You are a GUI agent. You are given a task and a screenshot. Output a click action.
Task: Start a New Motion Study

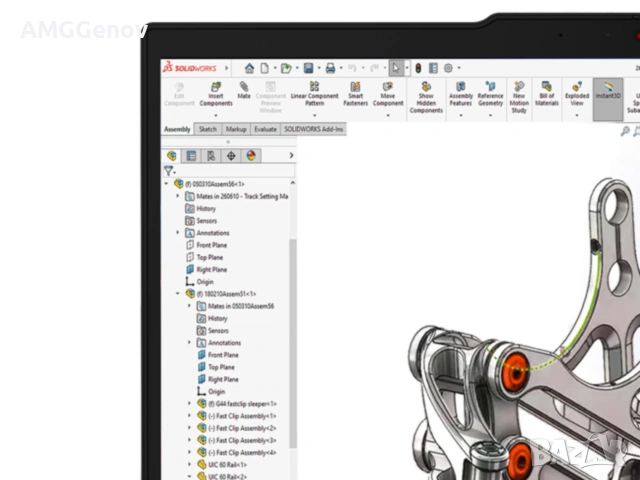(519, 98)
